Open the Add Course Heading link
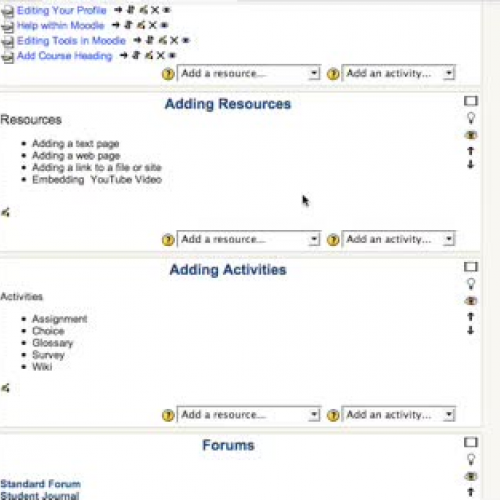 pos(65,56)
